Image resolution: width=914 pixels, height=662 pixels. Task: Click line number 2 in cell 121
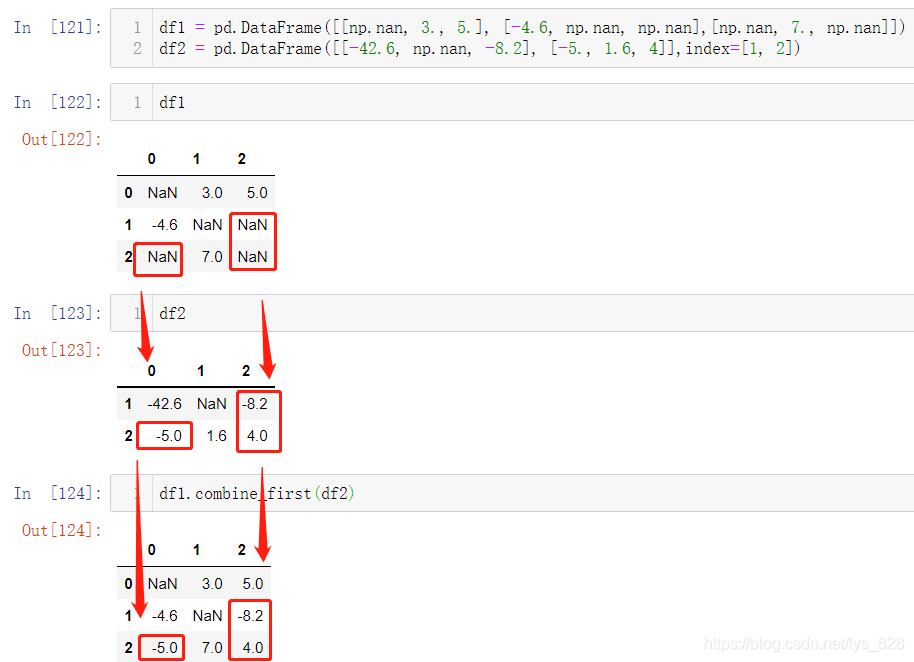coord(137,48)
